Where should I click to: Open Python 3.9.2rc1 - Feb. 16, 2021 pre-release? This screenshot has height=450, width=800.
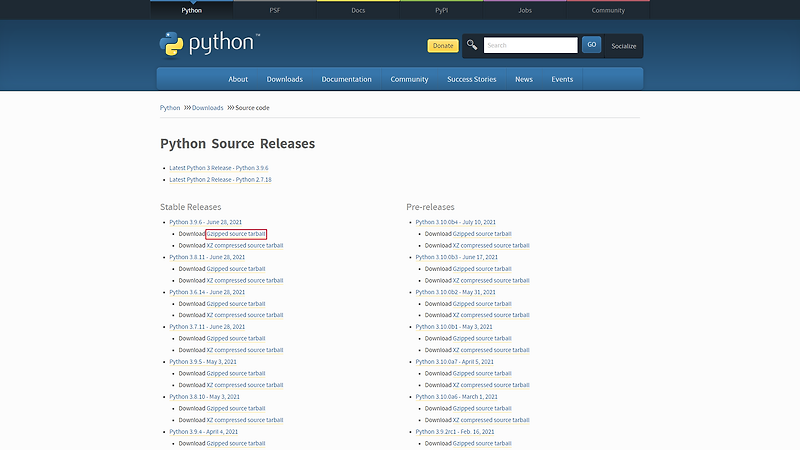[455, 432]
